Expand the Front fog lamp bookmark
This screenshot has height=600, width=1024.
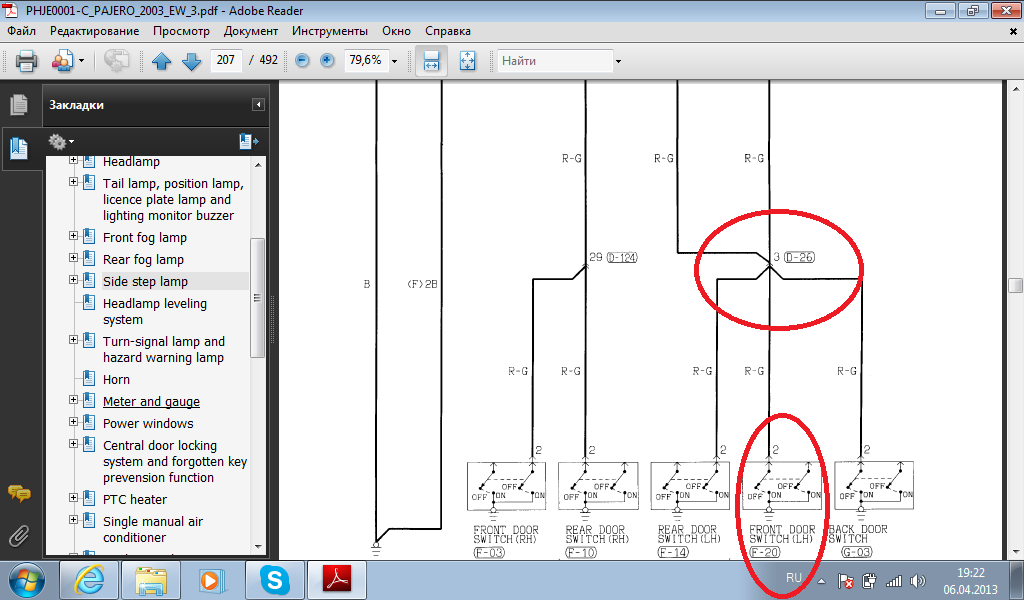[x=73, y=236]
